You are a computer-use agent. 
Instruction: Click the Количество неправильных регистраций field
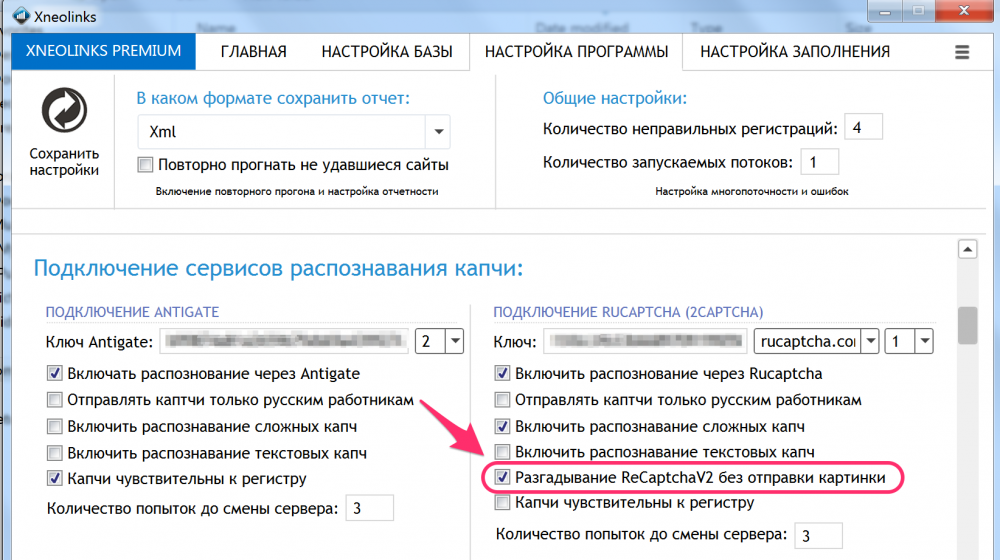(863, 128)
